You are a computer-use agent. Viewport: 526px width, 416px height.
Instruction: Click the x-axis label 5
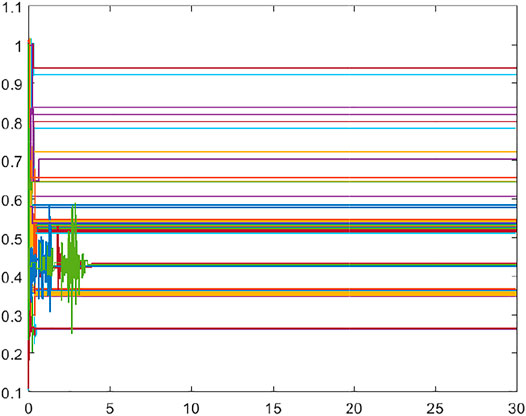(110, 409)
